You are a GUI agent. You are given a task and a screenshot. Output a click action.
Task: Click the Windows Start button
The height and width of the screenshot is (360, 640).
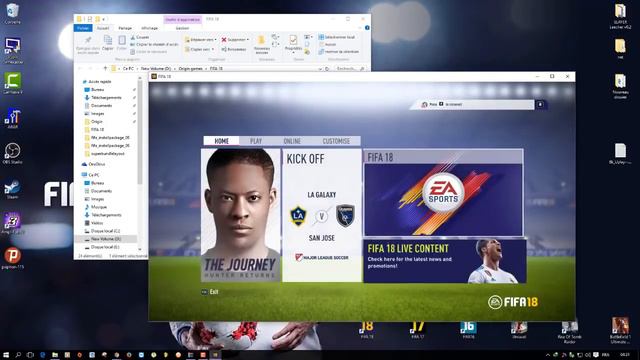click(x=6, y=355)
